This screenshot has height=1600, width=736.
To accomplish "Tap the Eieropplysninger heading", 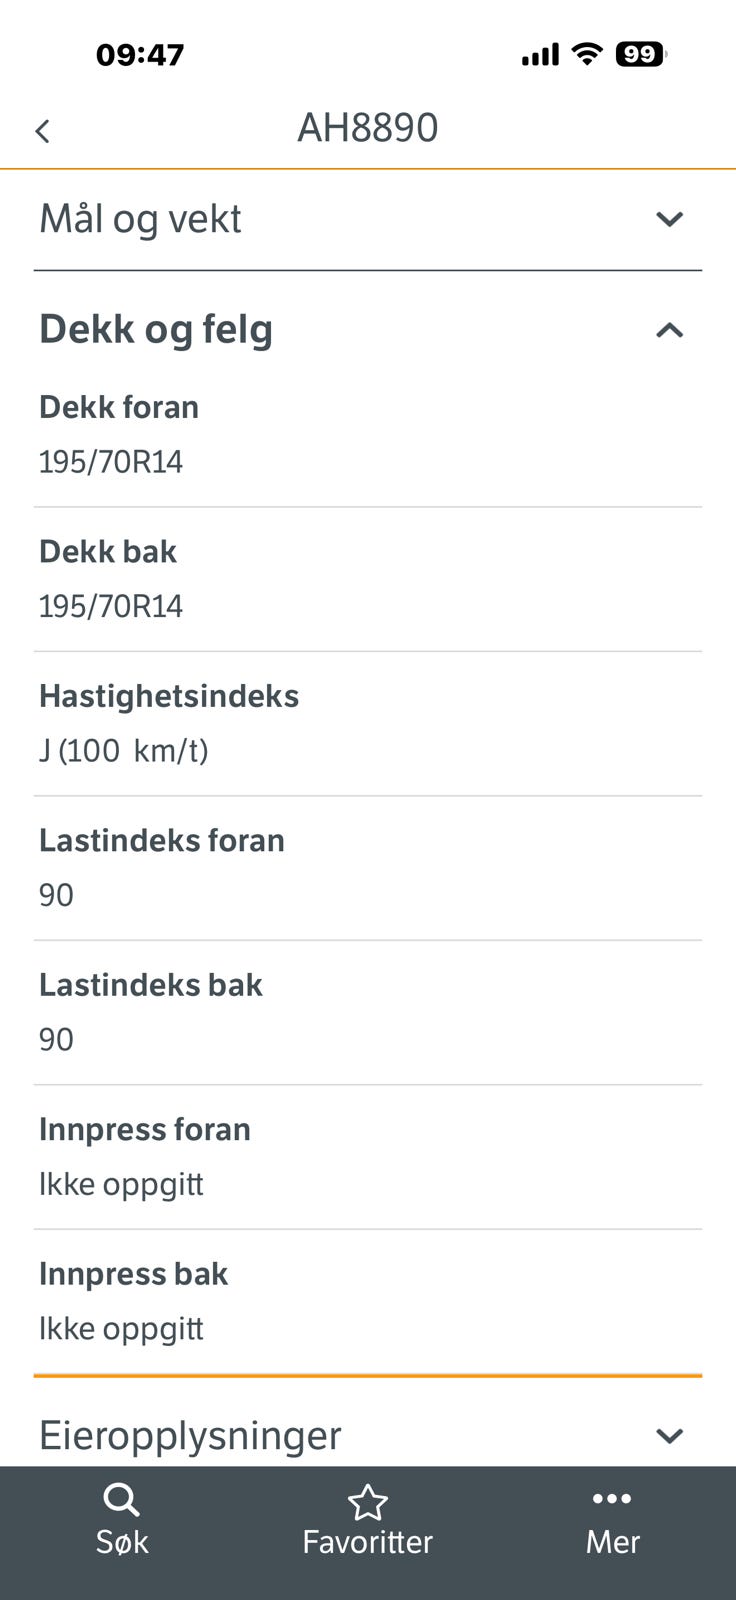I will (x=190, y=1436).
